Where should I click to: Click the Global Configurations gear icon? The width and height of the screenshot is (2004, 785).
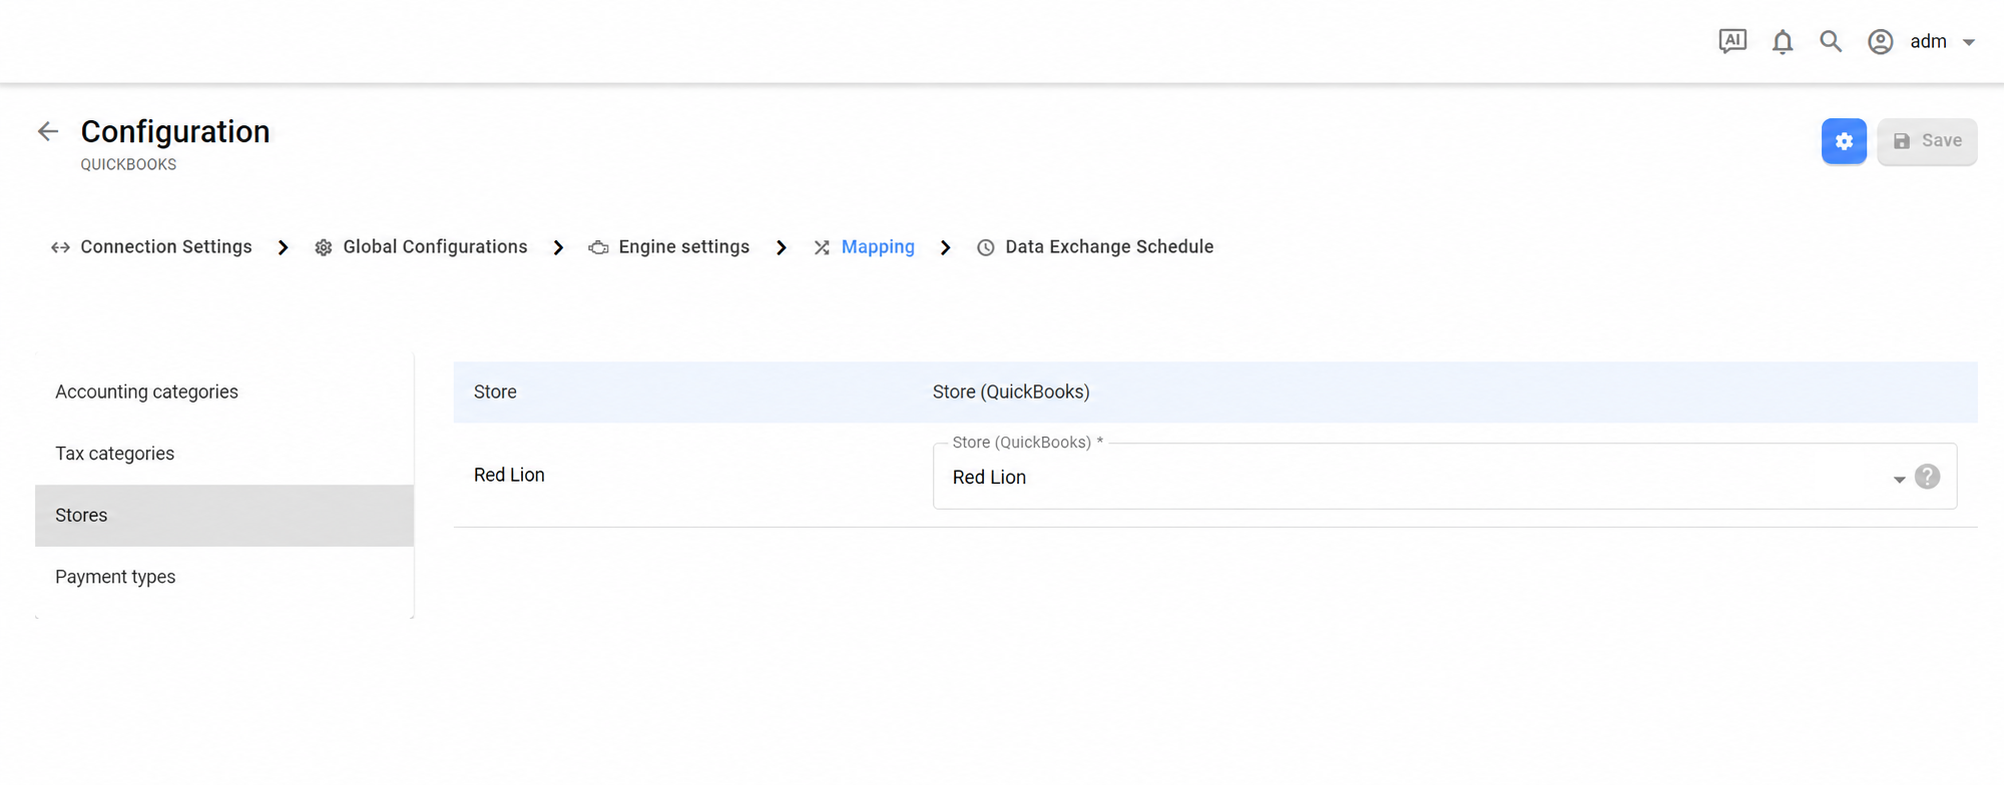pos(323,248)
